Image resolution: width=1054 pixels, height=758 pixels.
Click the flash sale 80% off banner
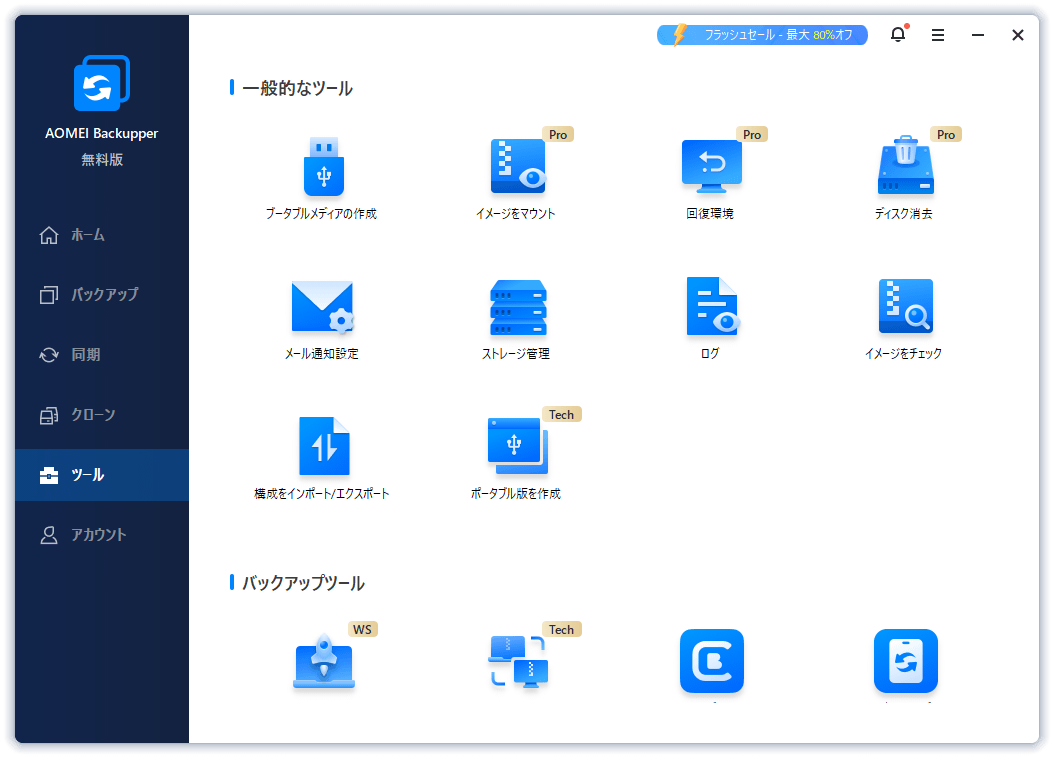pyautogui.click(x=762, y=35)
